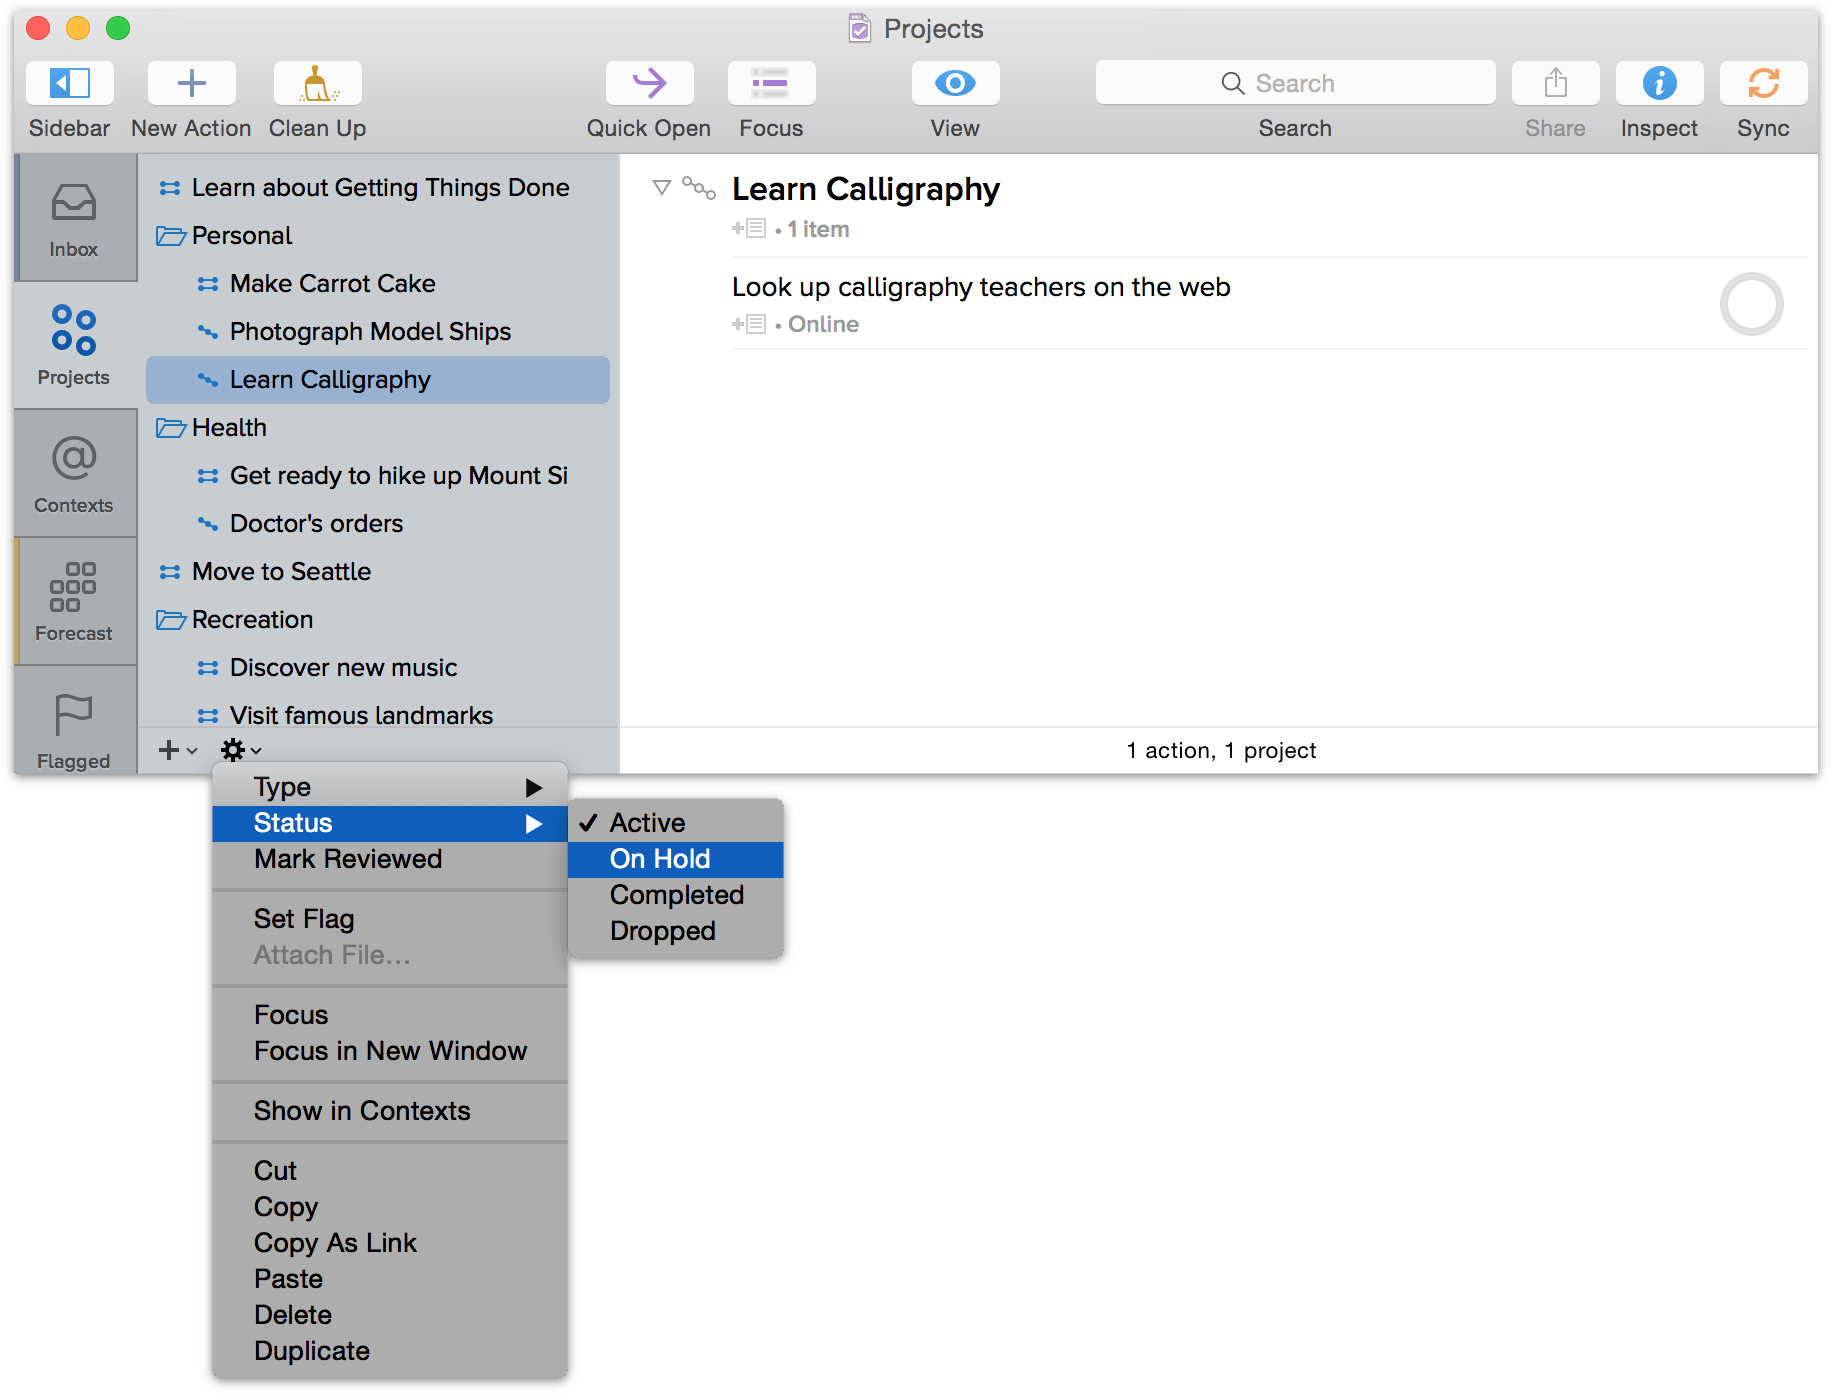Click the Health folder icon
The image size is (1832, 1394).
click(x=171, y=428)
